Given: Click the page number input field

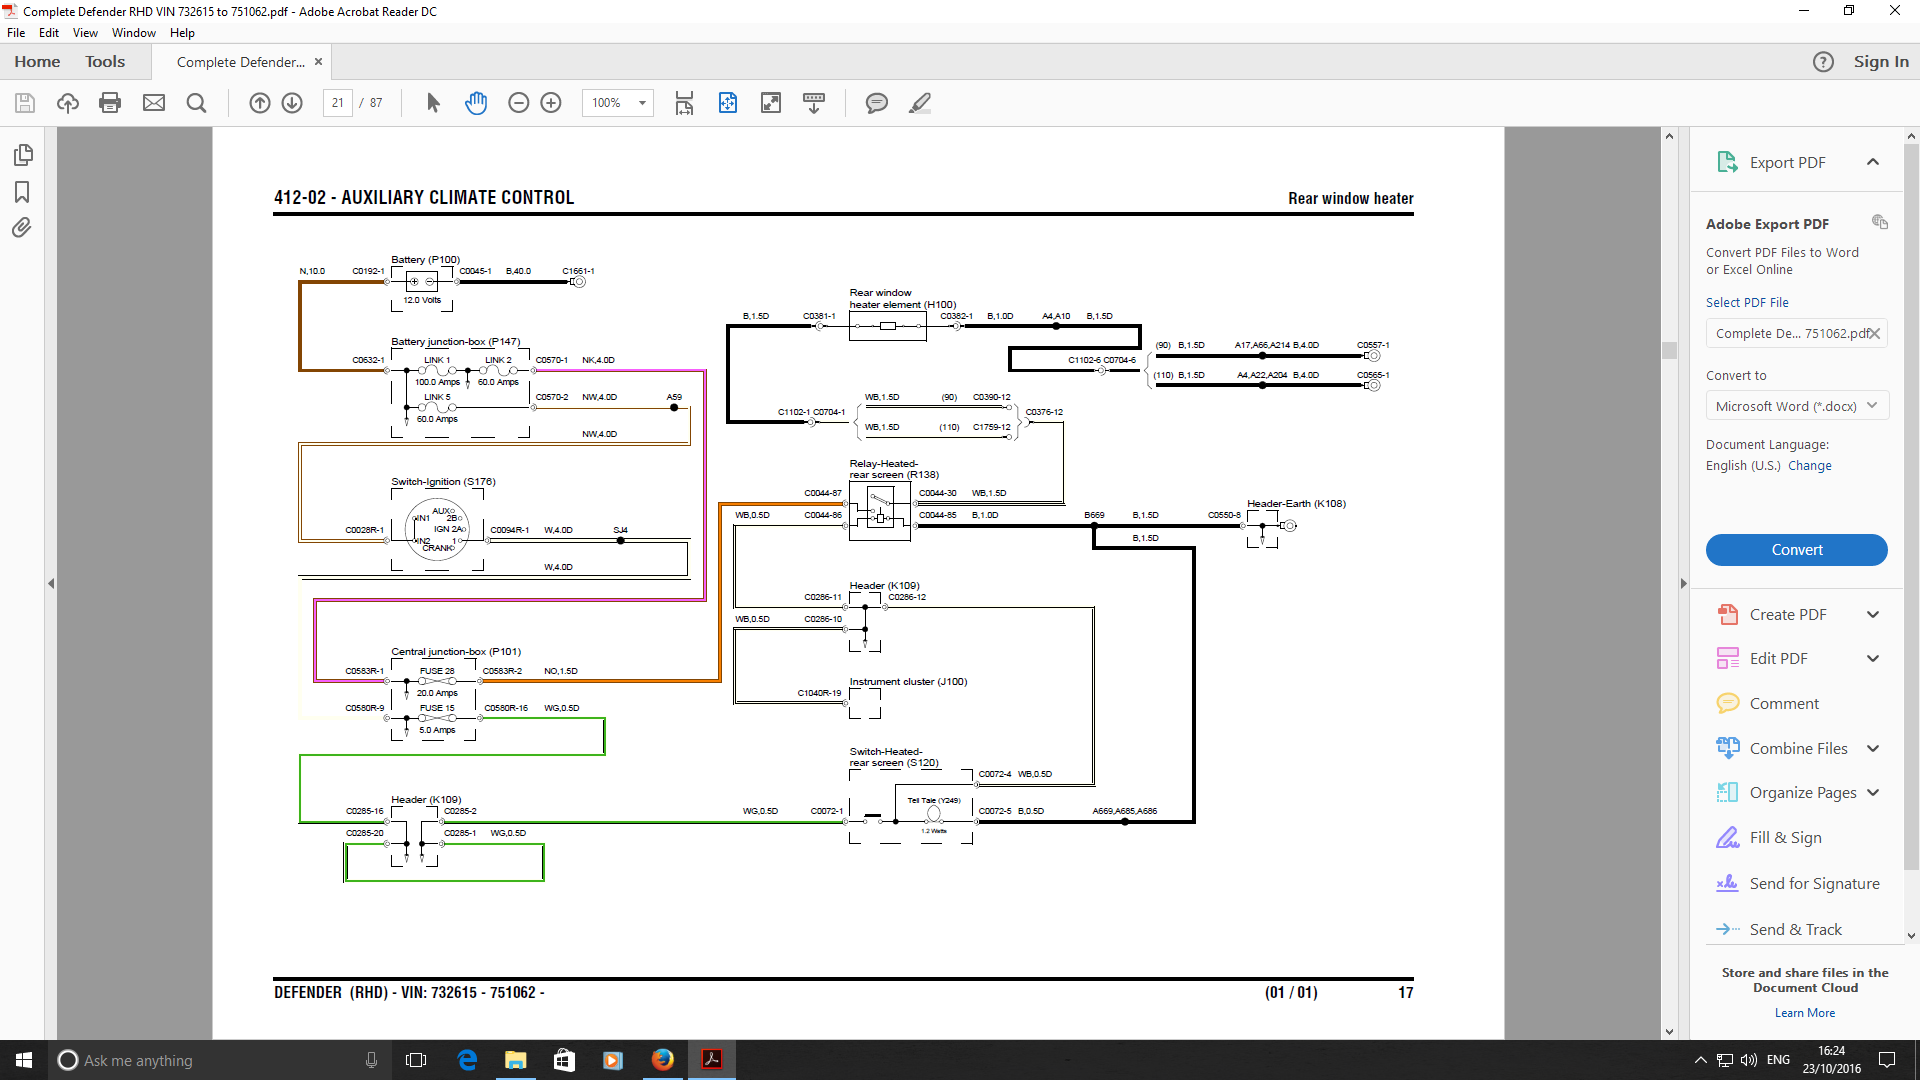Looking at the screenshot, I should [338, 103].
